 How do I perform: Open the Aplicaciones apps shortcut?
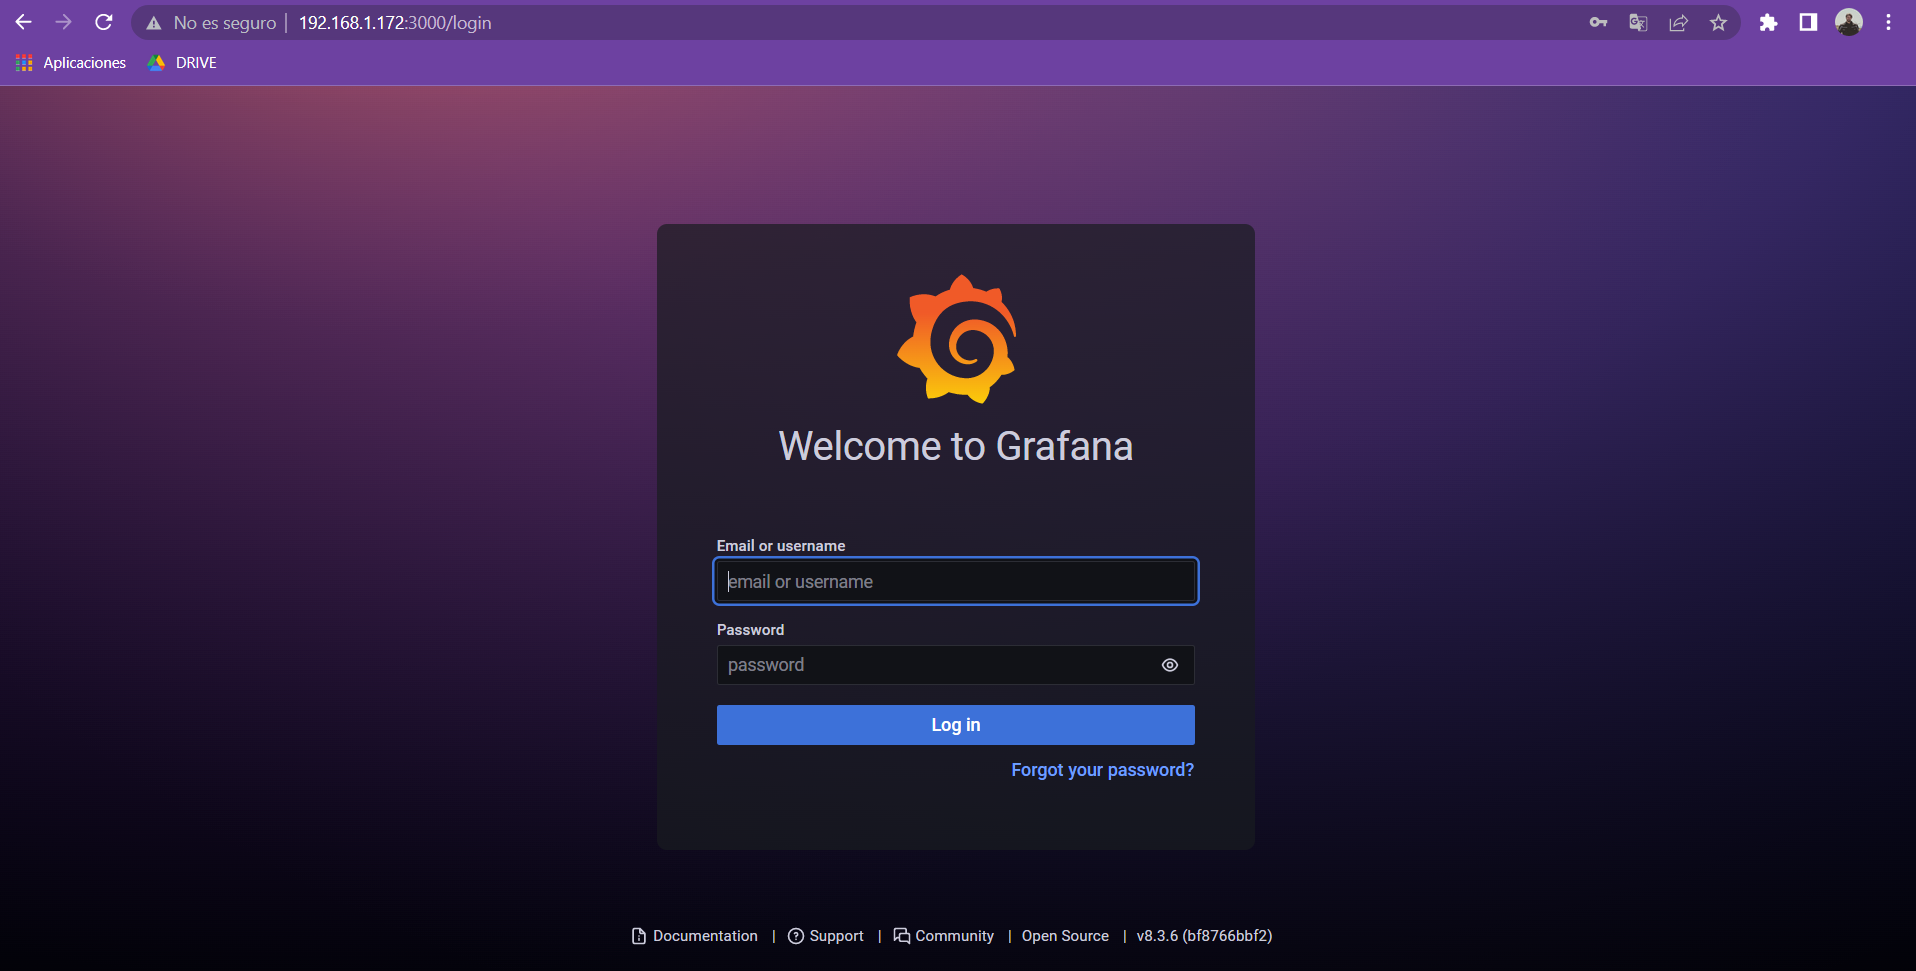[71, 62]
